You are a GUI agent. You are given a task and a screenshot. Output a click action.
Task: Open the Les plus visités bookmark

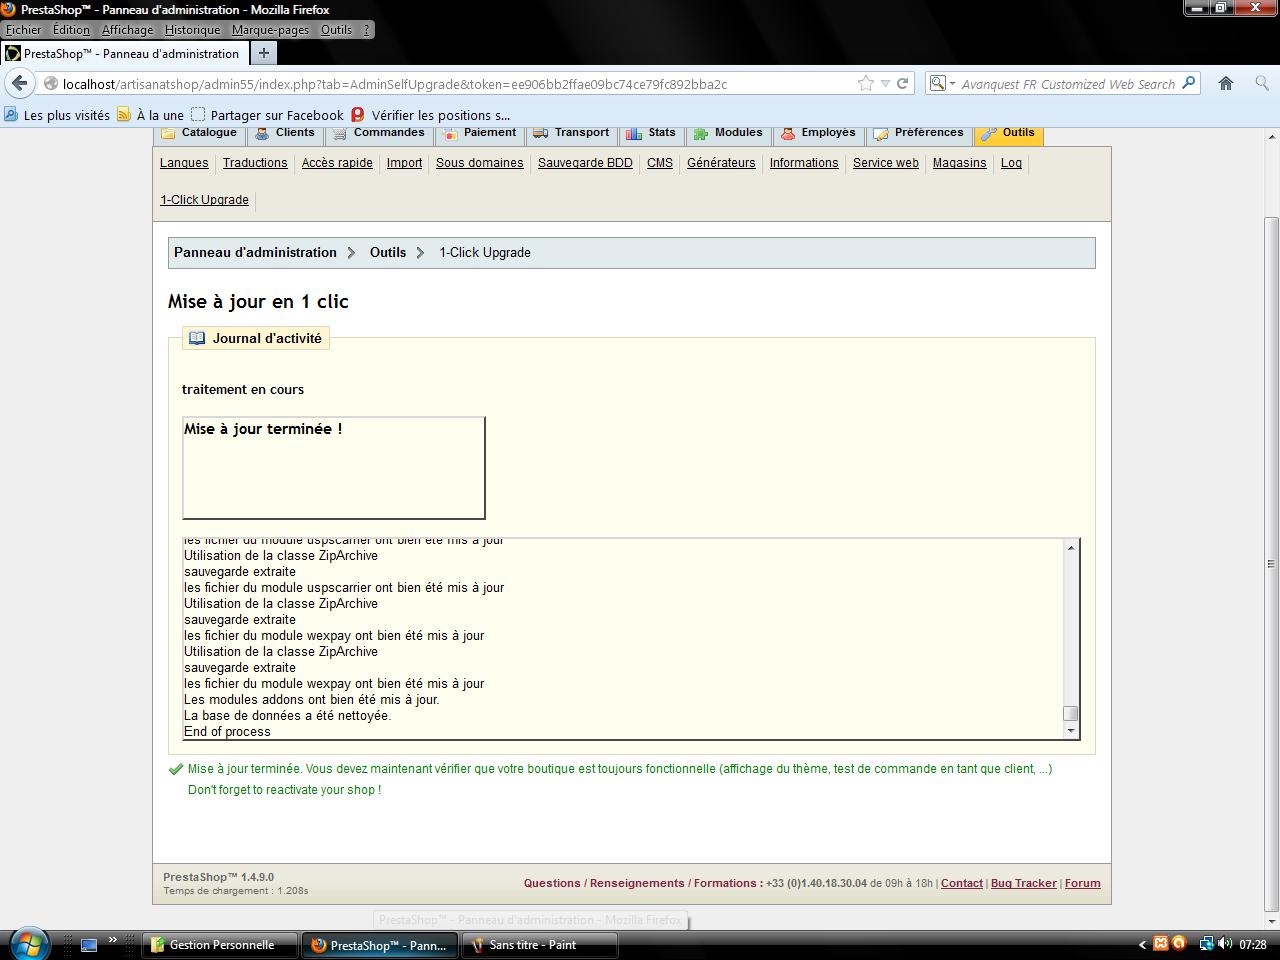57,115
